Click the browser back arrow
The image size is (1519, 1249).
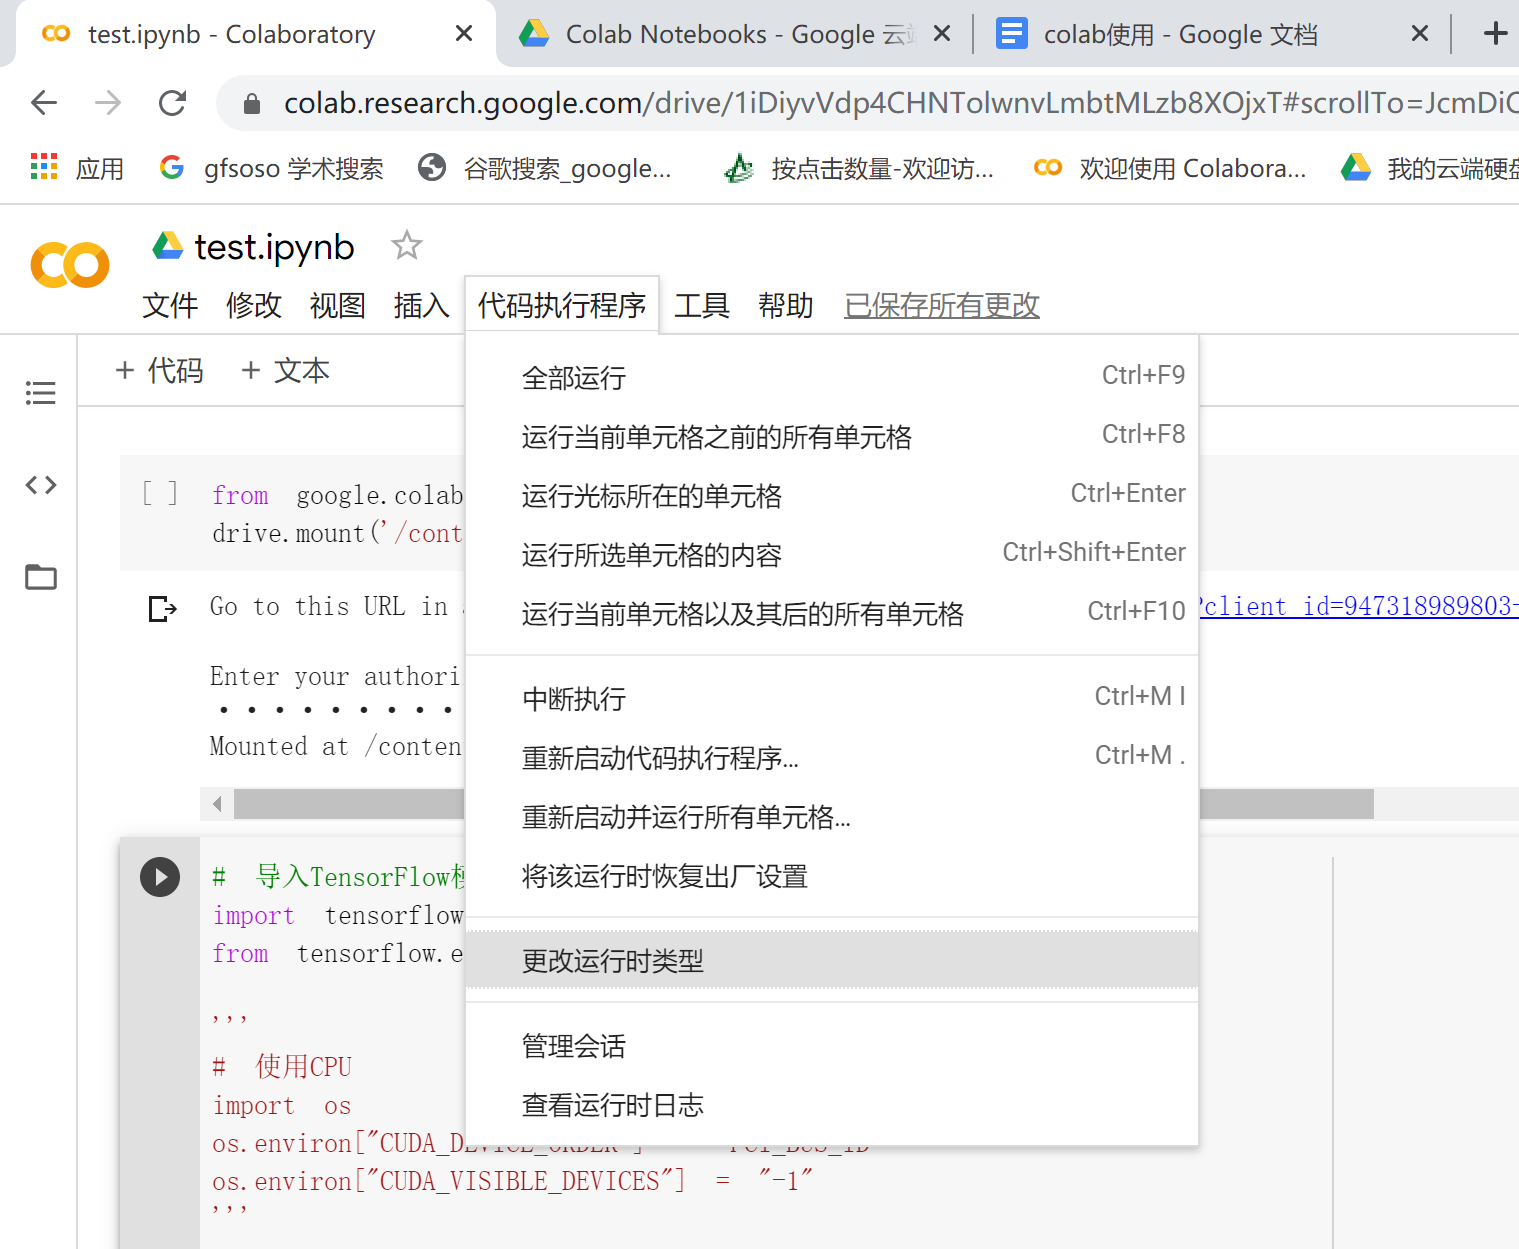click(x=43, y=103)
